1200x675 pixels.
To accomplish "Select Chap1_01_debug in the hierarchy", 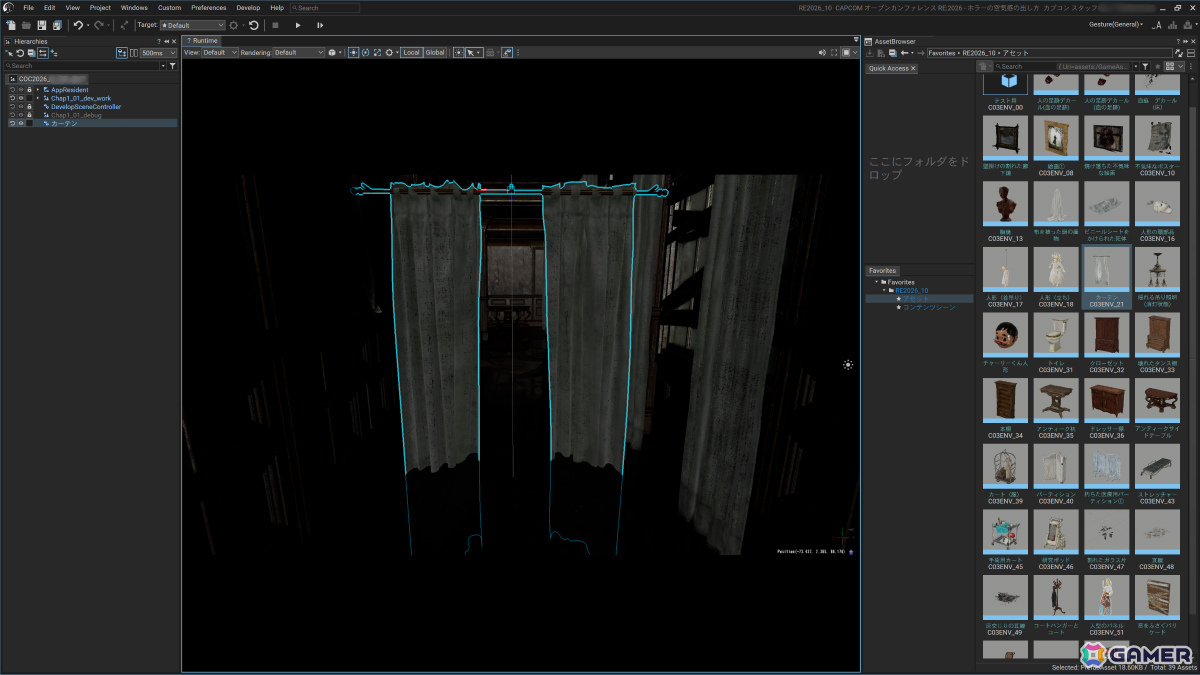I will click(76, 115).
